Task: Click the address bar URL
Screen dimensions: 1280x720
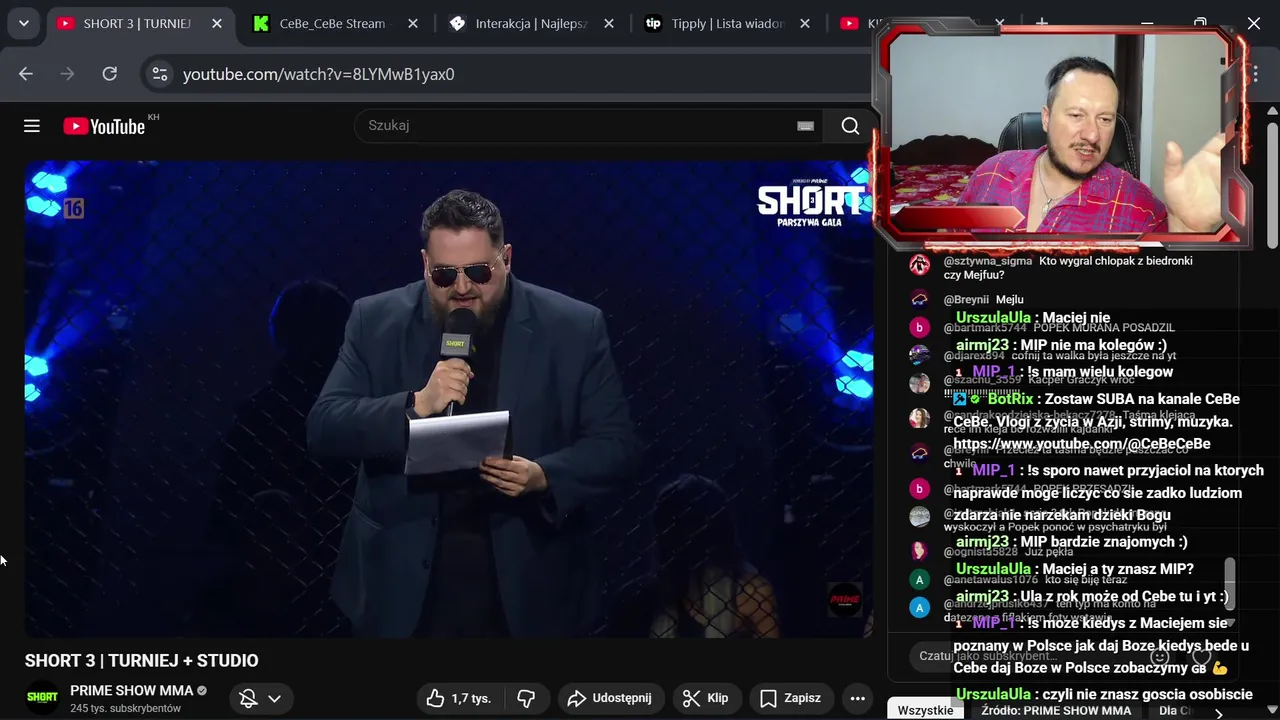Action: coord(318,74)
